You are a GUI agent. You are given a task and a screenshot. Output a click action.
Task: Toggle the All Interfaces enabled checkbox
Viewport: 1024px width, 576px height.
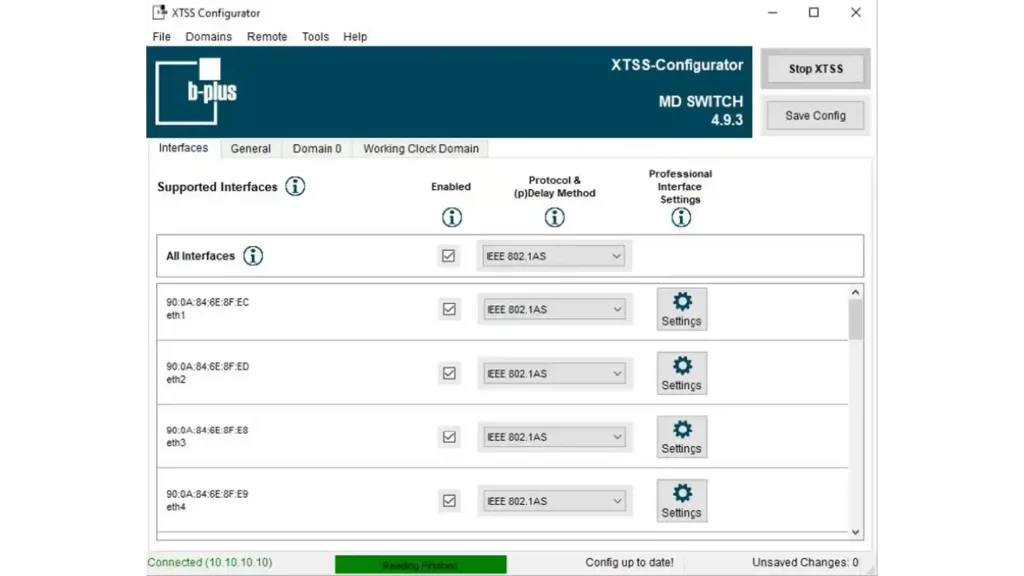coord(449,256)
